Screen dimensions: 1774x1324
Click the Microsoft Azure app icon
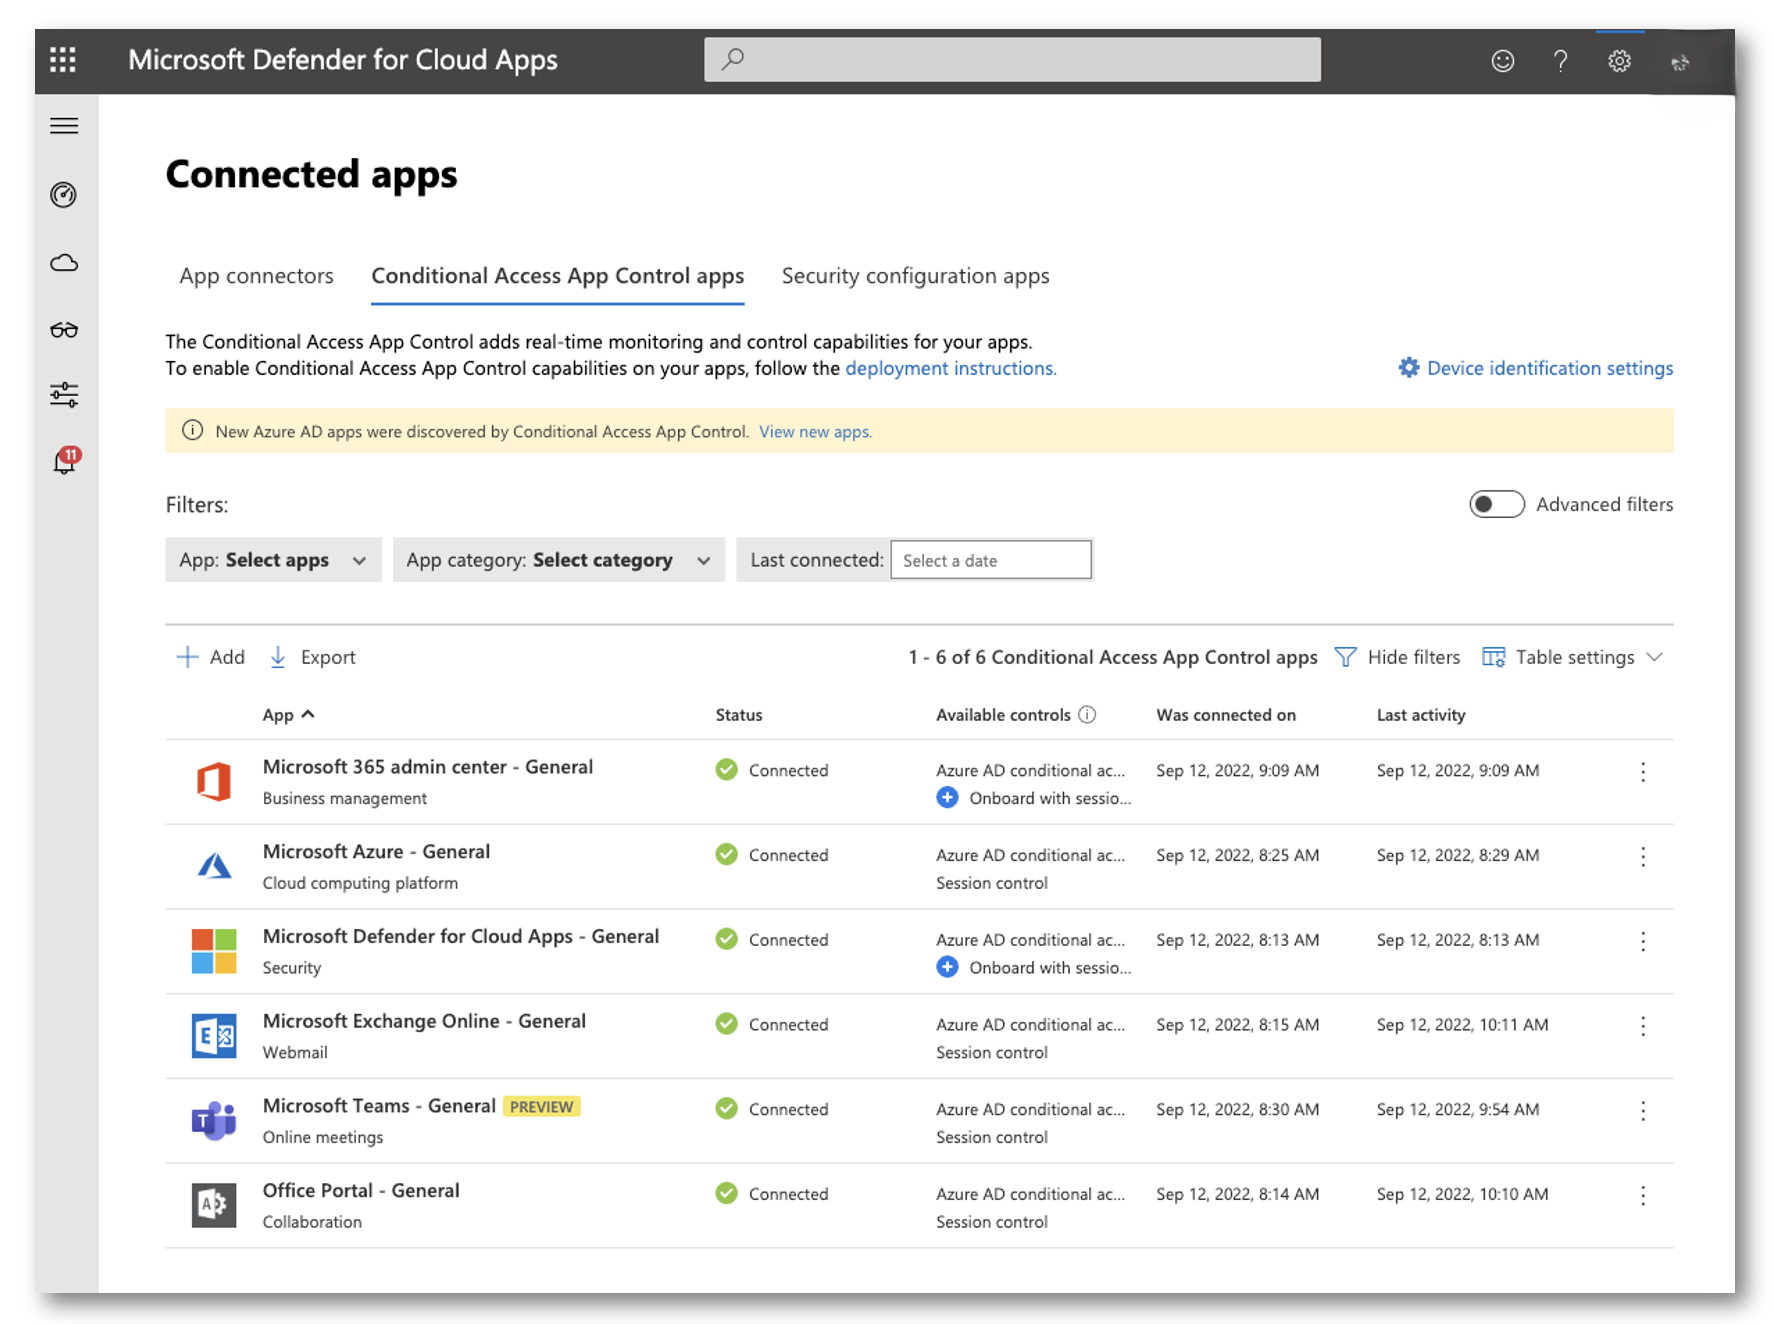(214, 865)
